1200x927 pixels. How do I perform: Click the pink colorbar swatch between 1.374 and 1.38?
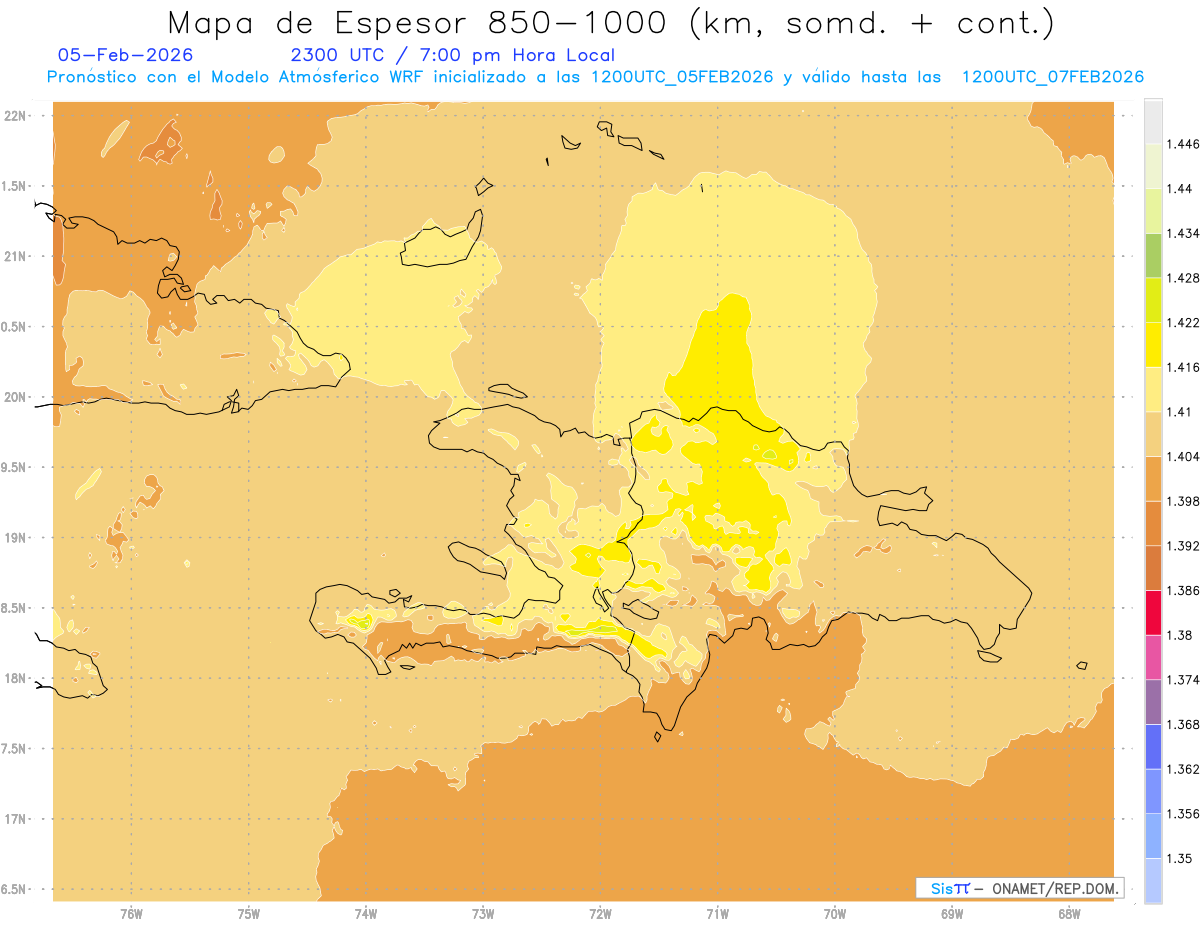tap(1153, 657)
